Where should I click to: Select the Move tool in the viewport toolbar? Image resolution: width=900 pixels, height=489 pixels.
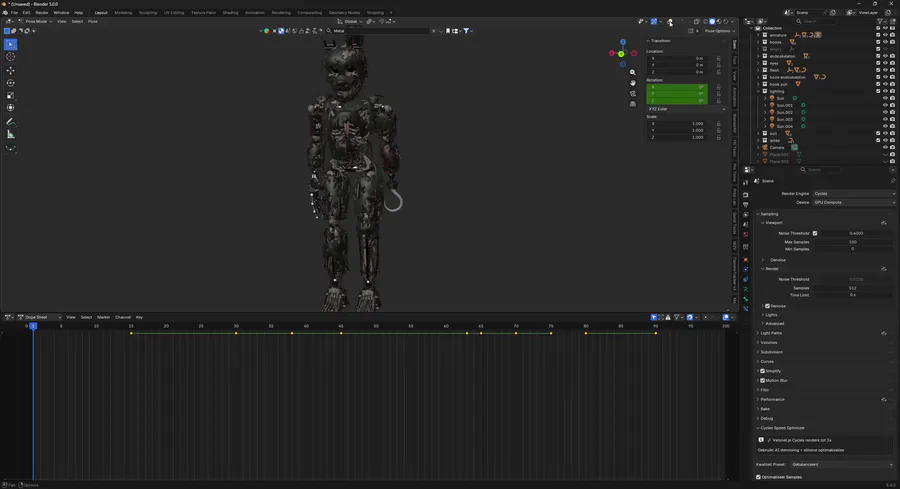[11, 70]
